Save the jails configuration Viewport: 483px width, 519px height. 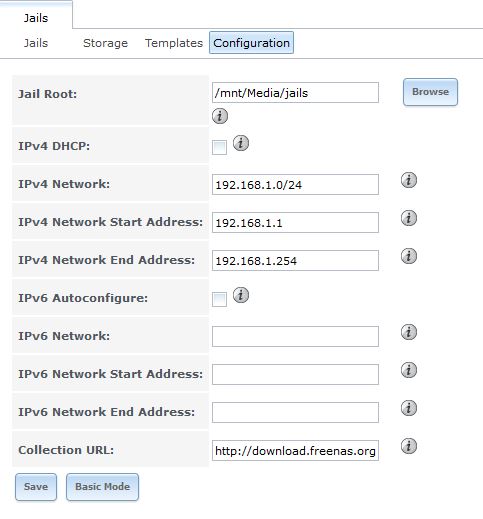tap(36, 487)
